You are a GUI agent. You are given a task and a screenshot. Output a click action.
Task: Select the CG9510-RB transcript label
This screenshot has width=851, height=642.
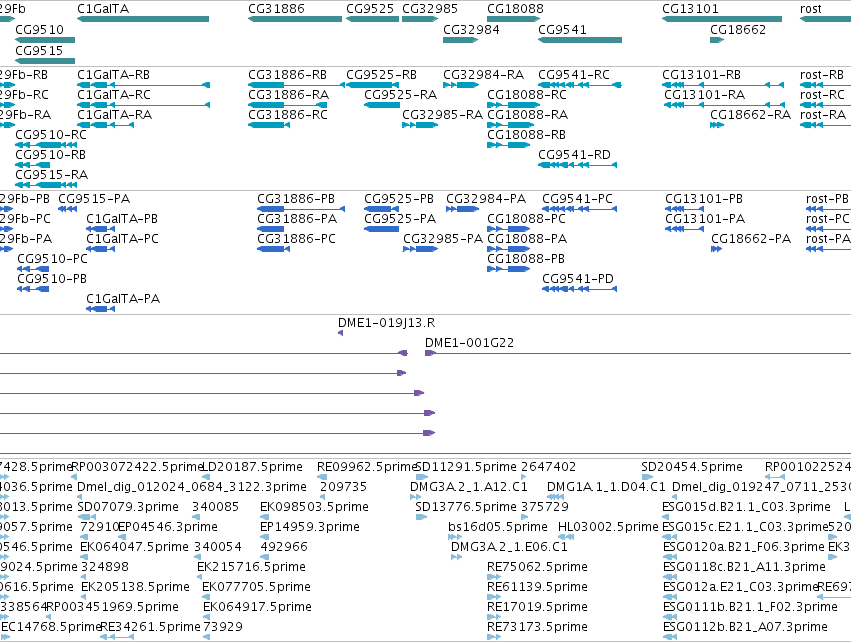click(x=50, y=155)
